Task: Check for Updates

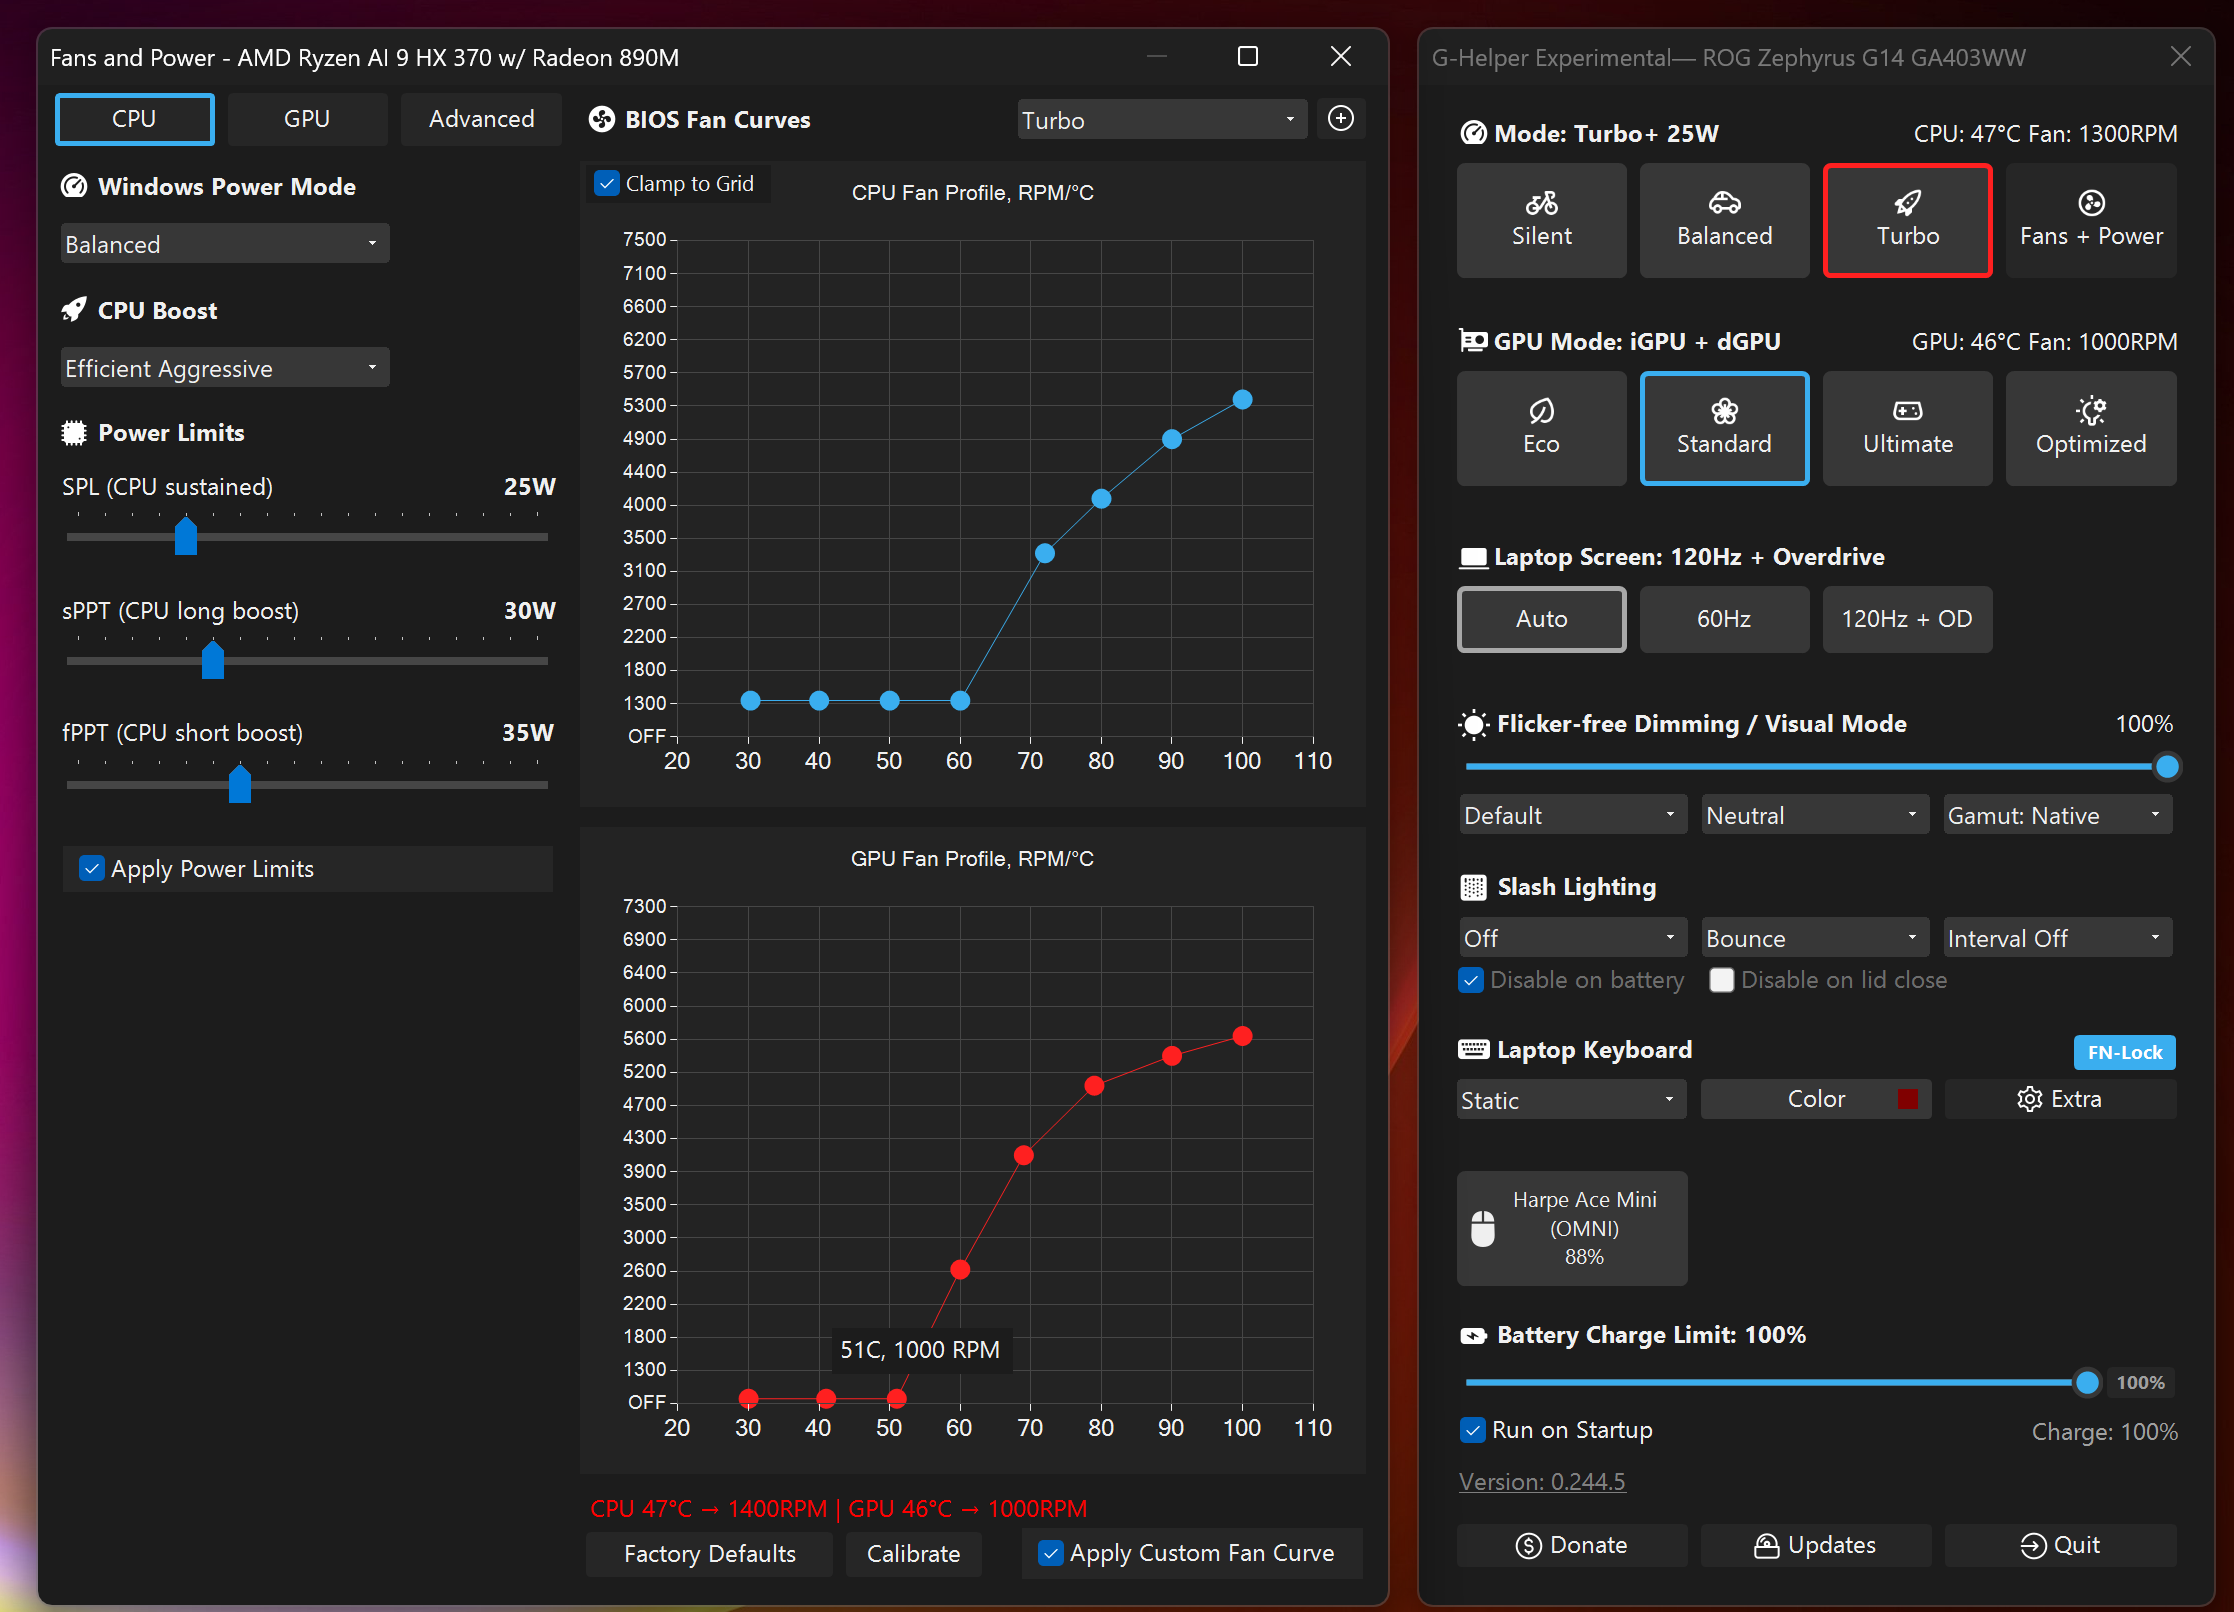Action: [x=1816, y=1545]
